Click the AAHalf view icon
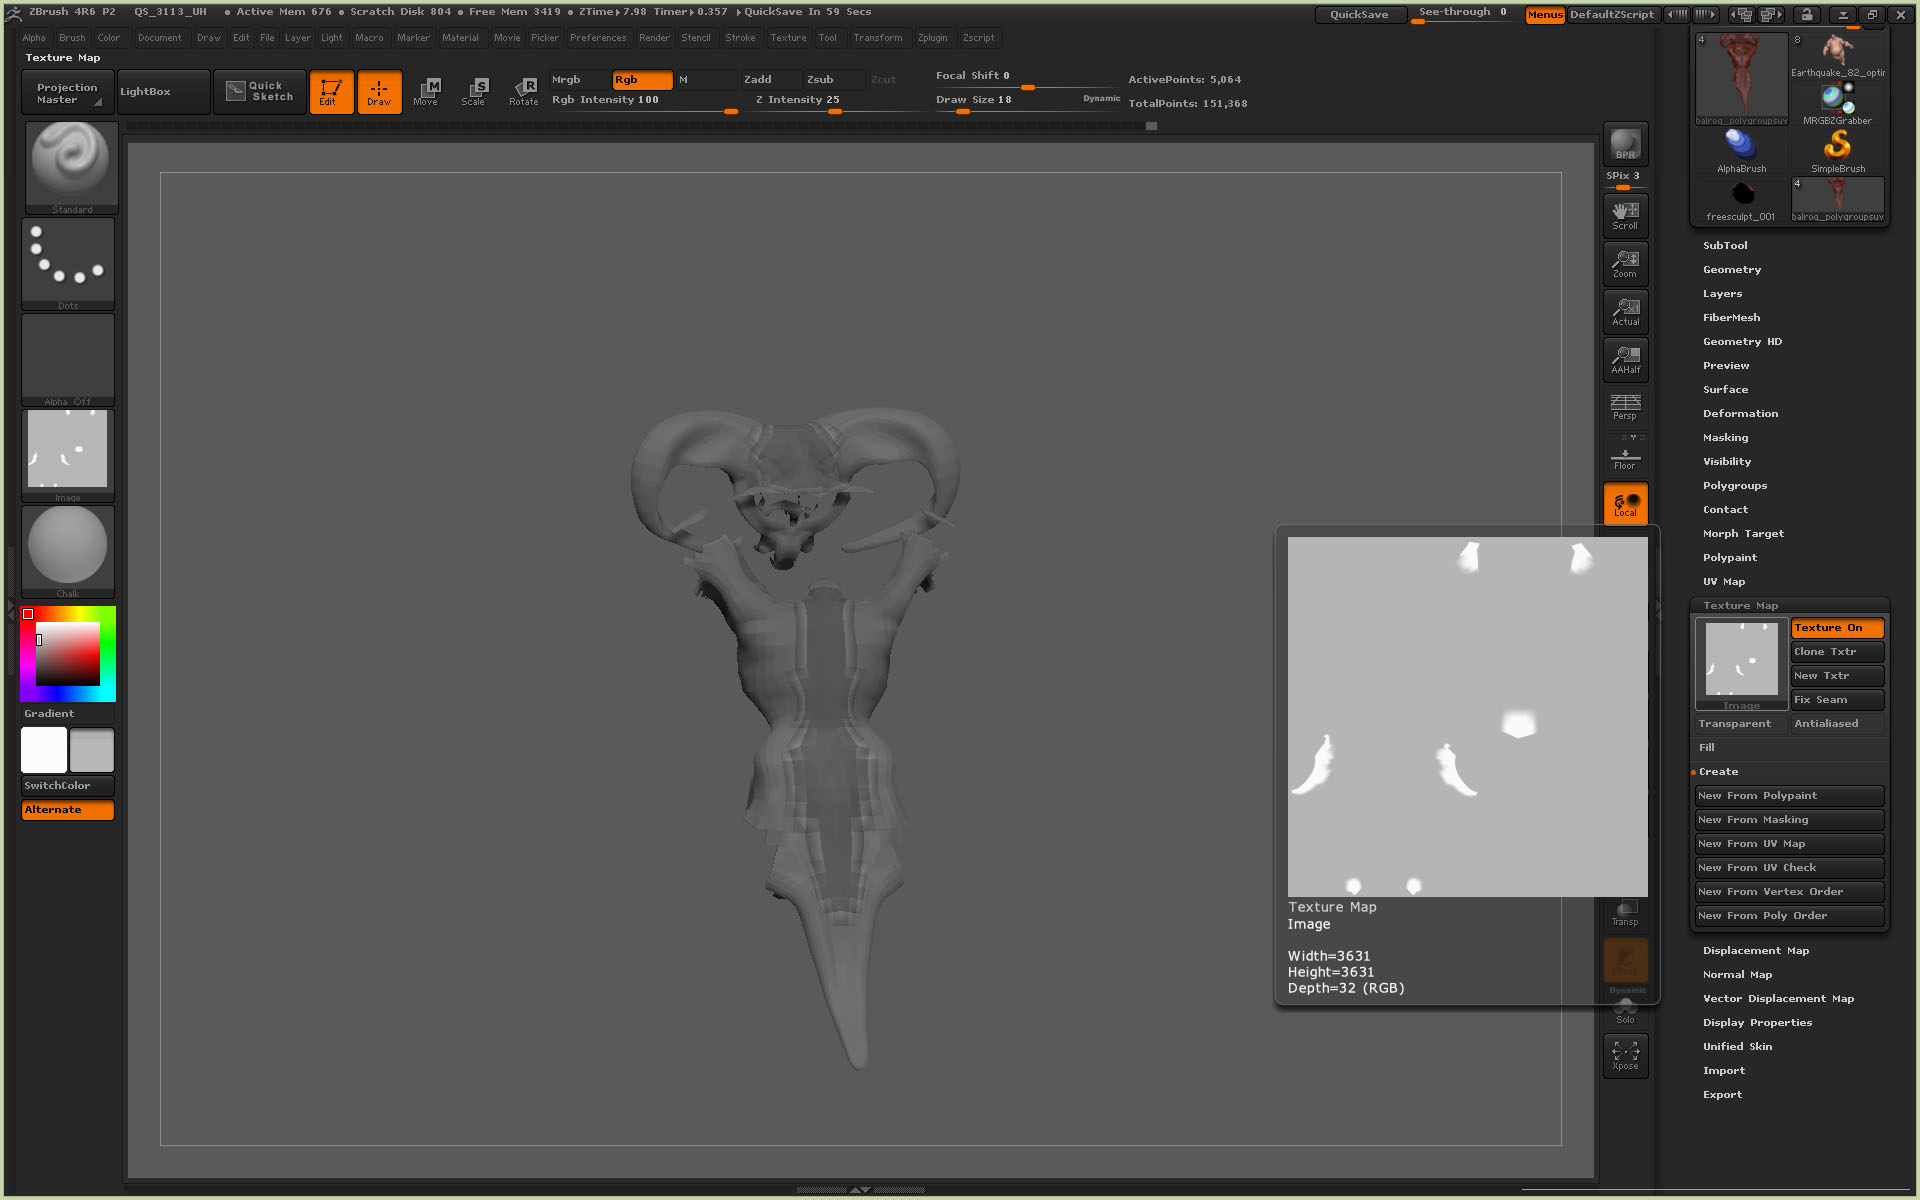Screen dimensions: 1920x1200 click(1625, 359)
